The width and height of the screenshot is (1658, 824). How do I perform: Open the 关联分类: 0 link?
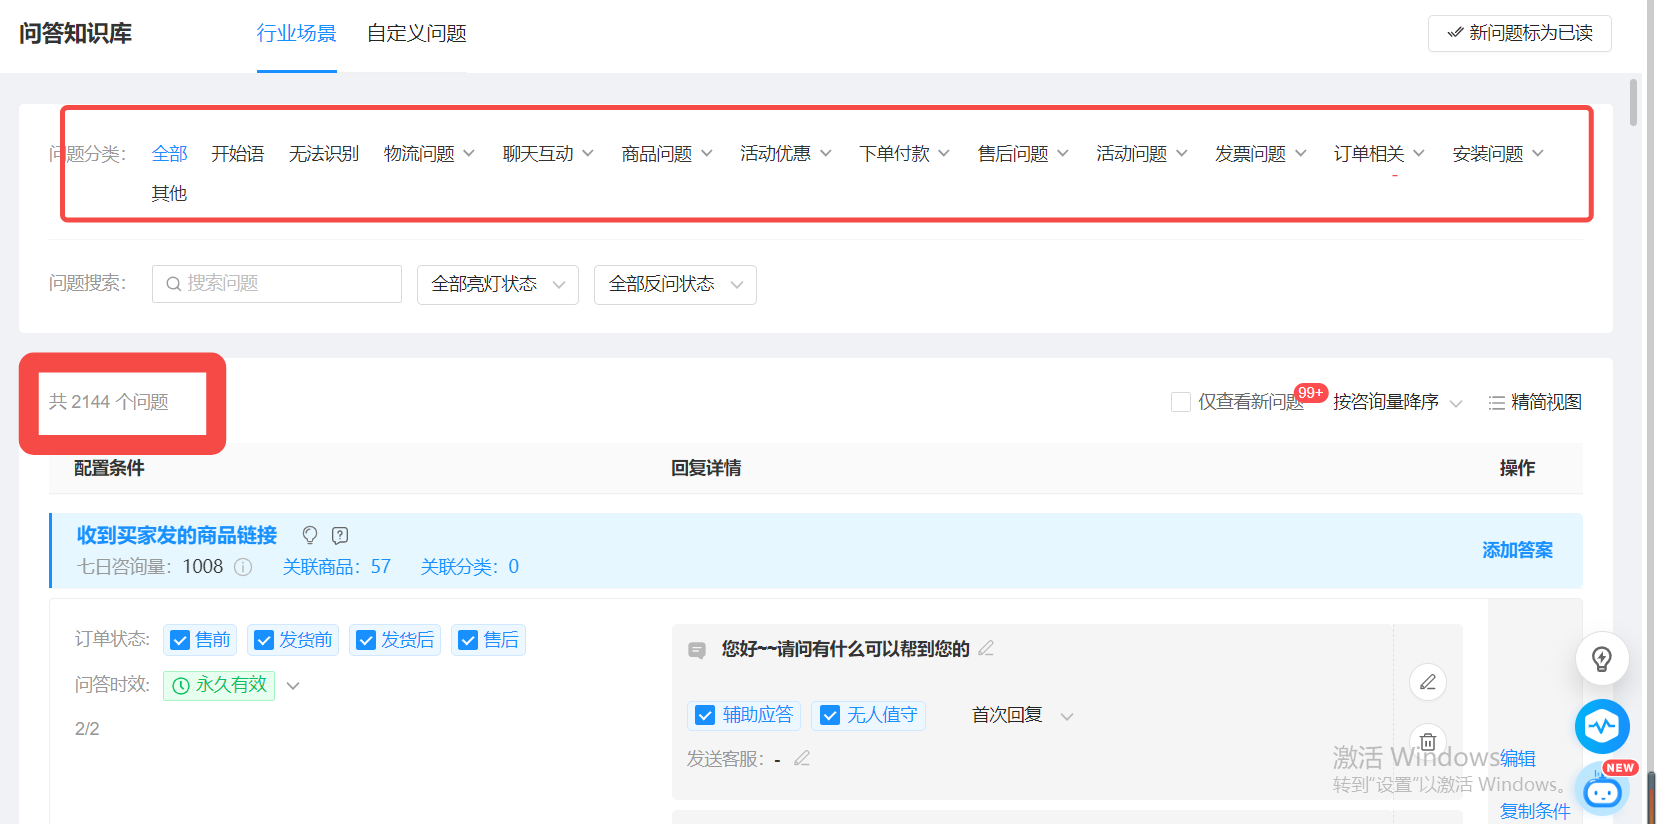470,567
